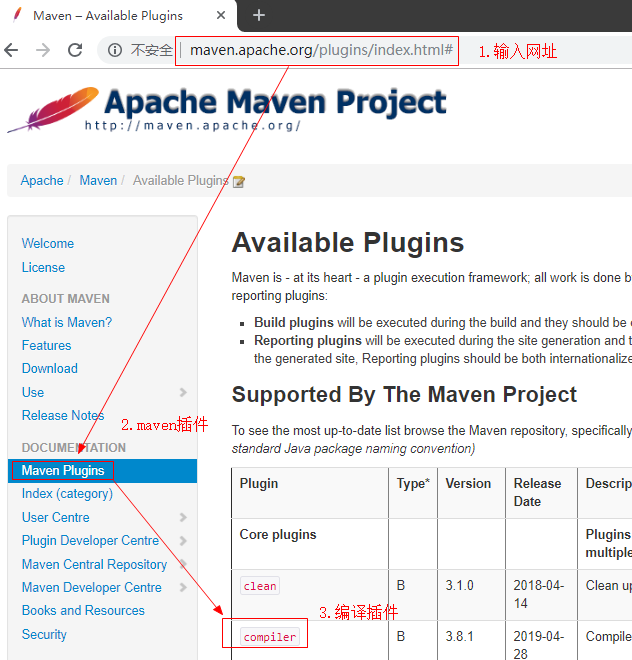The height and width of the screenshot is (660, 632).
Task: Reload the page with refresh icon
Action: [x=75, y=50]
